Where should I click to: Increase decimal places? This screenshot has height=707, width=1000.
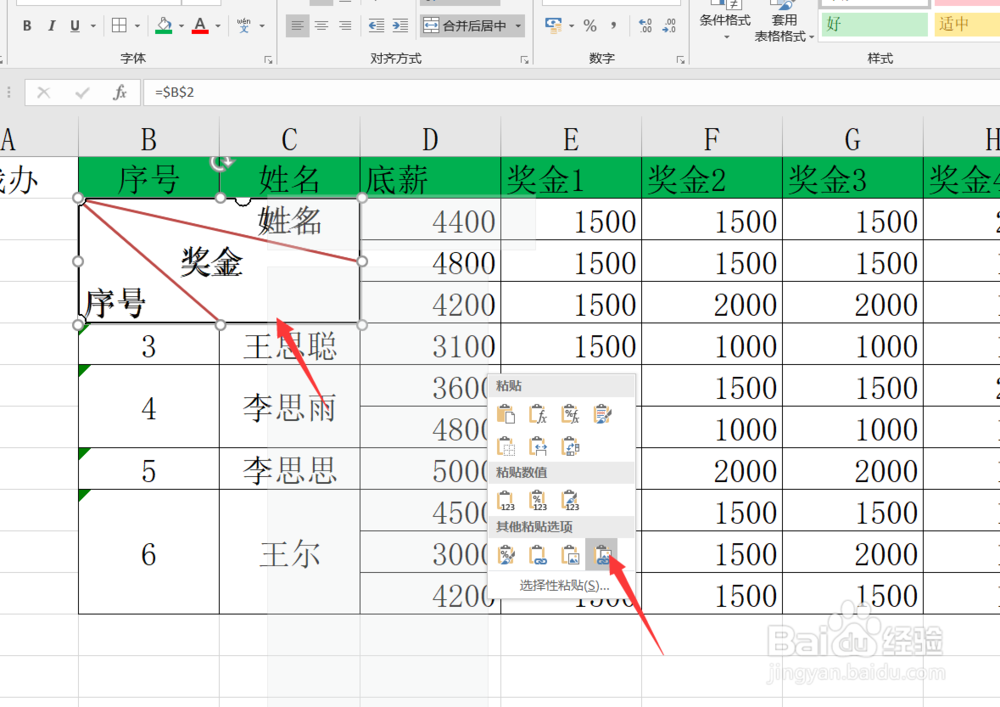coord(645,26)
